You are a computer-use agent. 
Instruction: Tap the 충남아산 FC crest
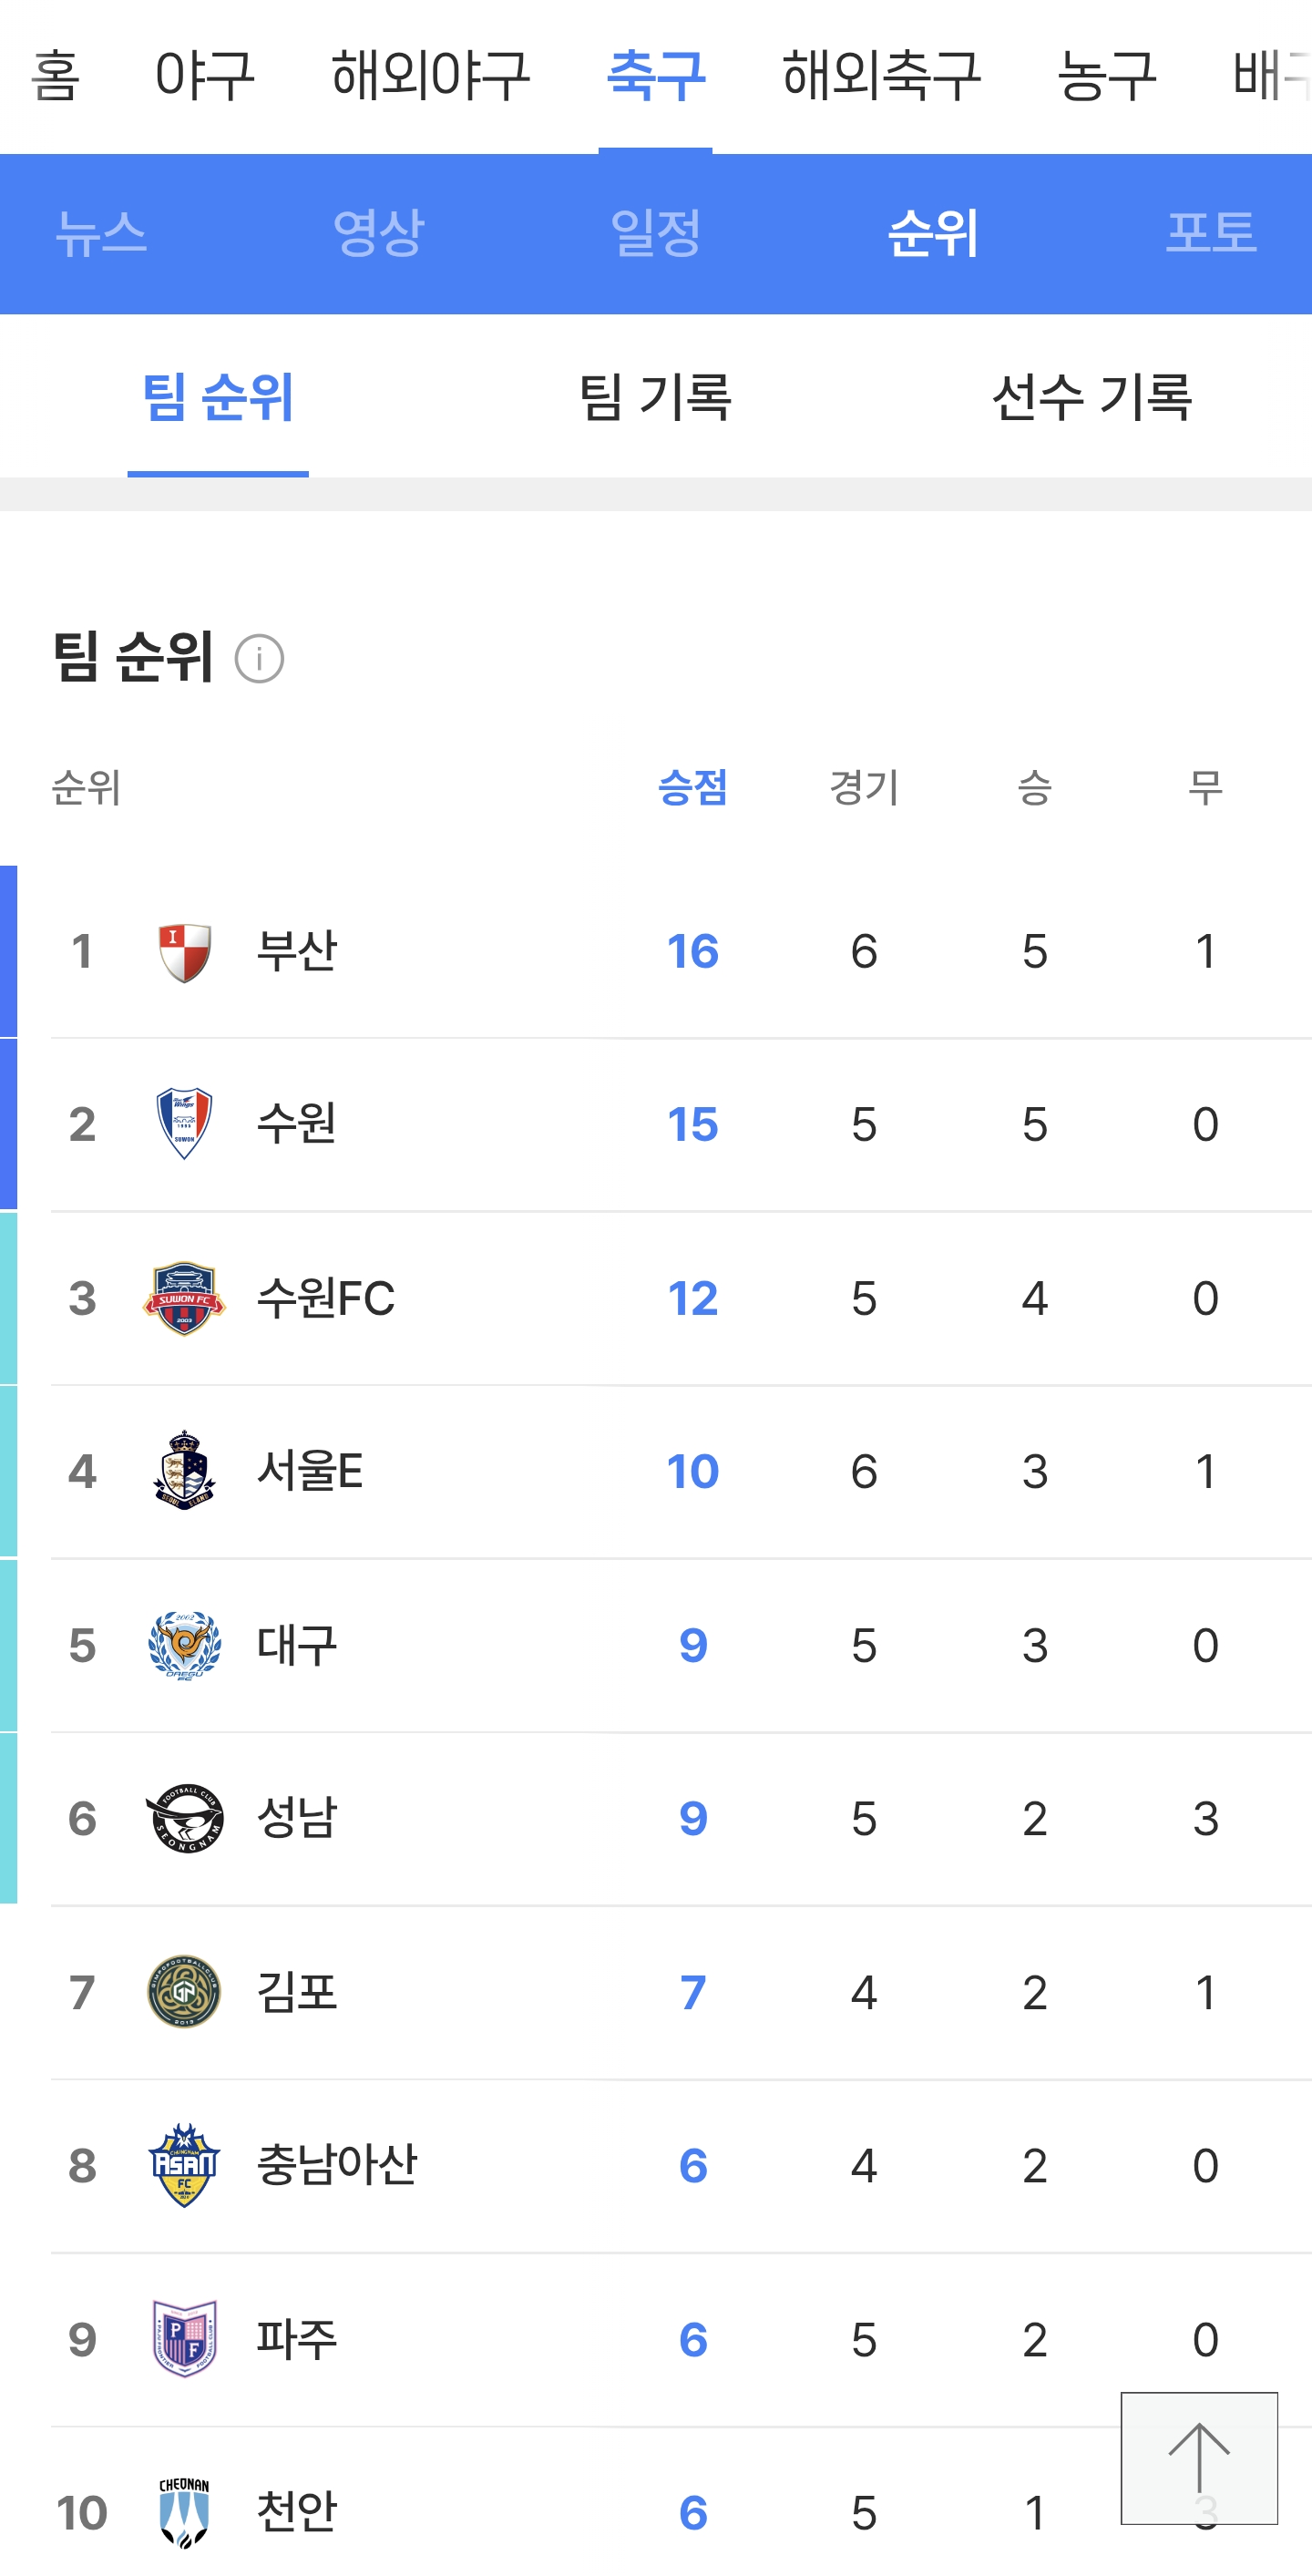185,2165
